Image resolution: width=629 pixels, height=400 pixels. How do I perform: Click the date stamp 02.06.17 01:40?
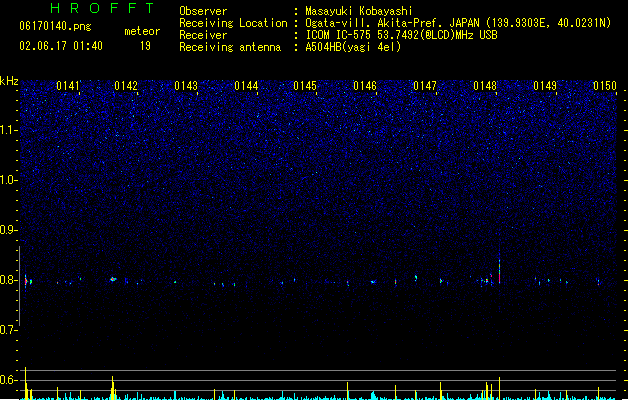point(61,46)
